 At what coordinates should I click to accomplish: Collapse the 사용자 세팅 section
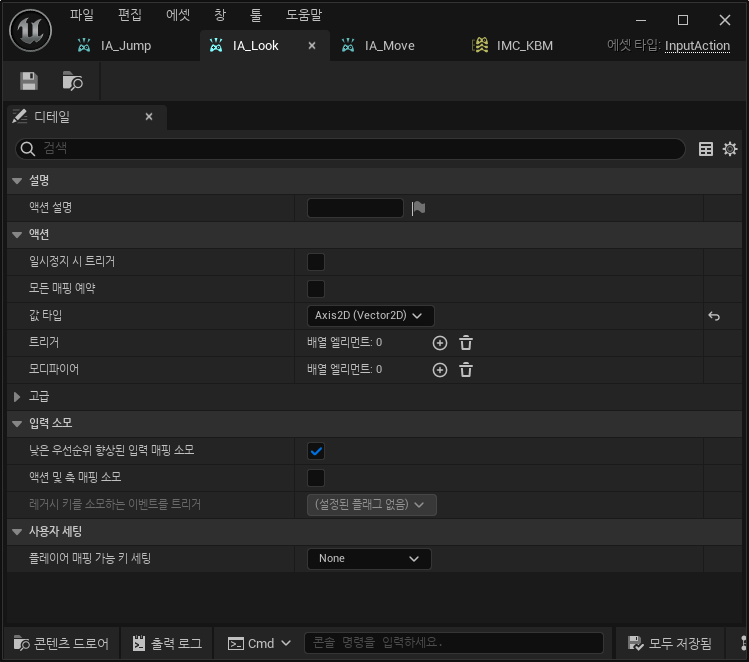(17, 532)
